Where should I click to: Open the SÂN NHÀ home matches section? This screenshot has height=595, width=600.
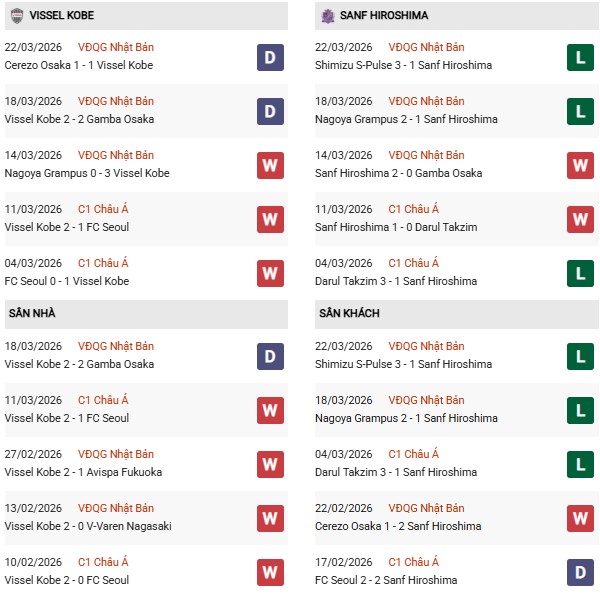tap(32, 313)
